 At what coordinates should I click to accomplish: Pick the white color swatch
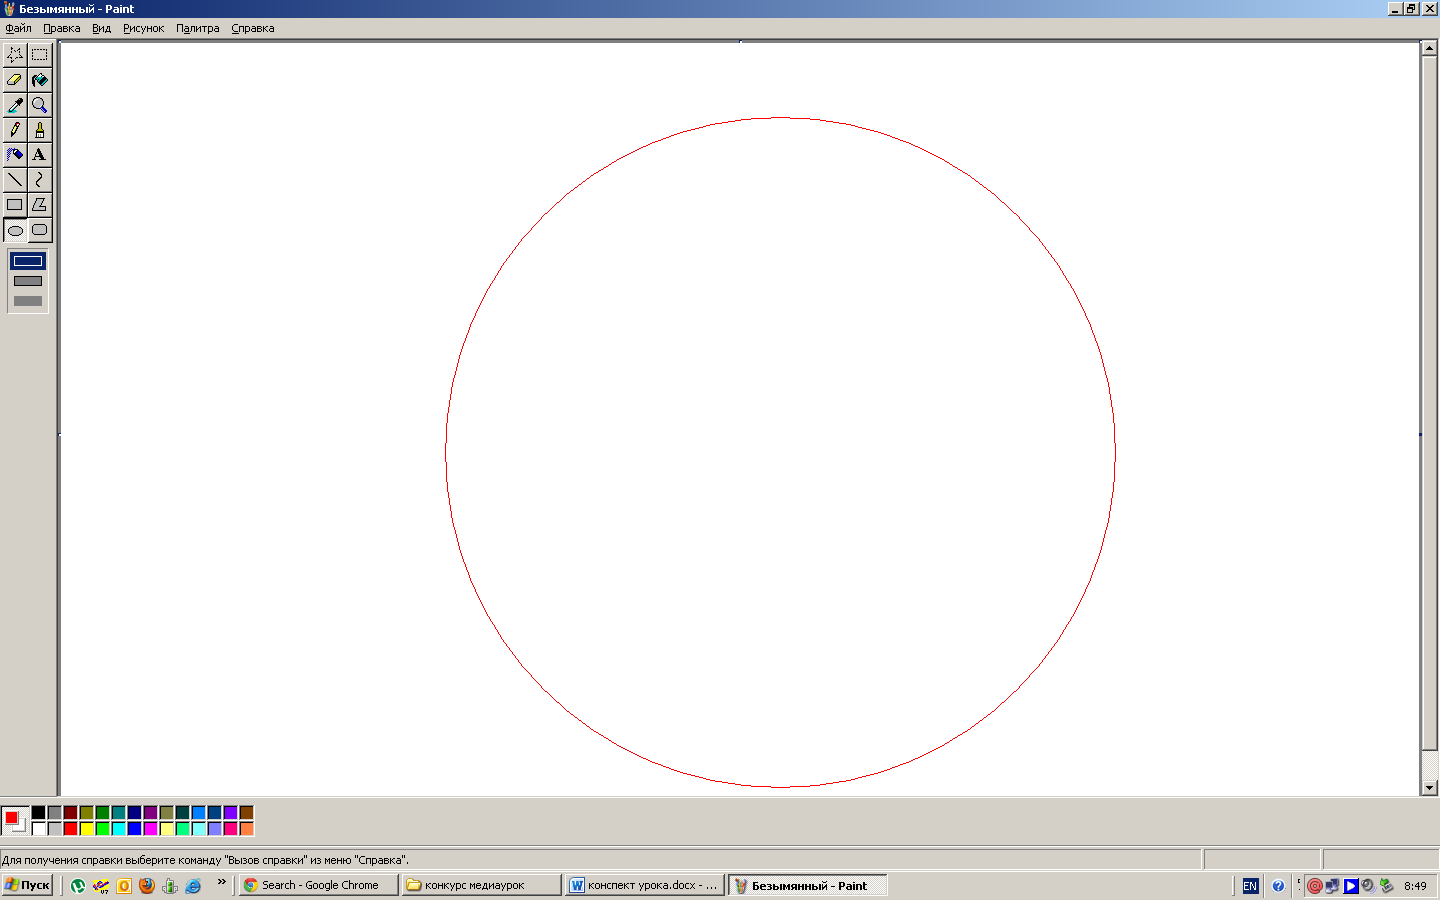click(38, 829)
